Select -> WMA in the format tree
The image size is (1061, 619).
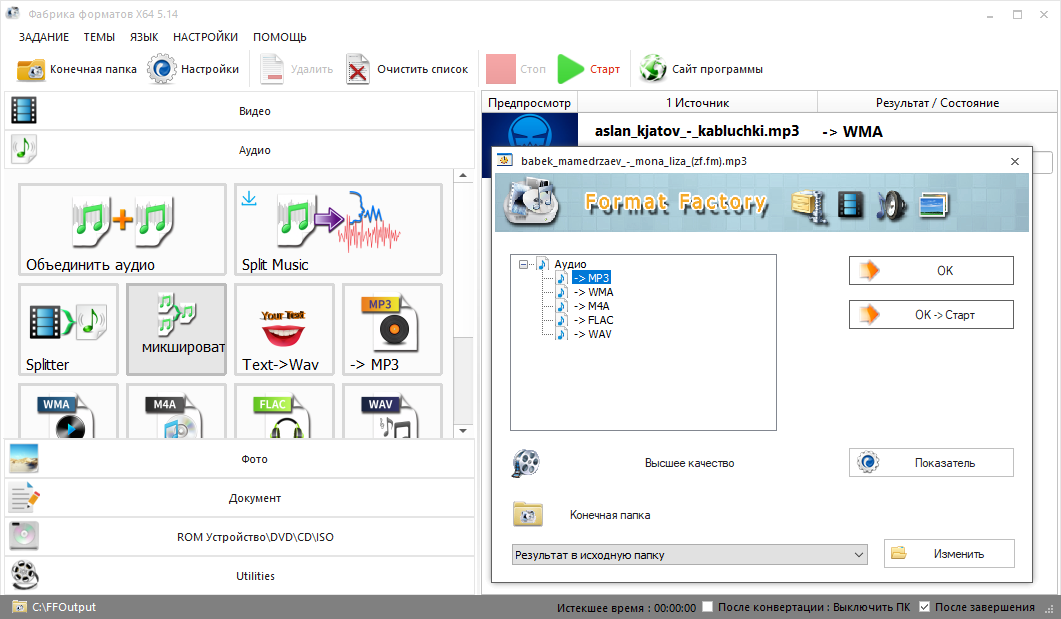click(x=593, y=292)
